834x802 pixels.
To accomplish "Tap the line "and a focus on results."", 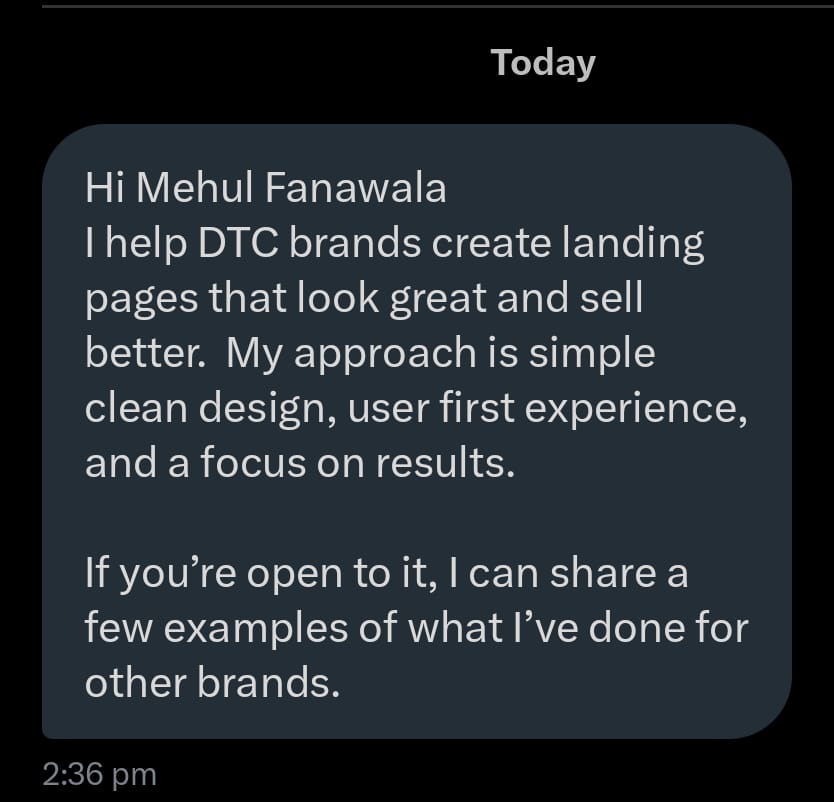I will (x=300, y=463).
